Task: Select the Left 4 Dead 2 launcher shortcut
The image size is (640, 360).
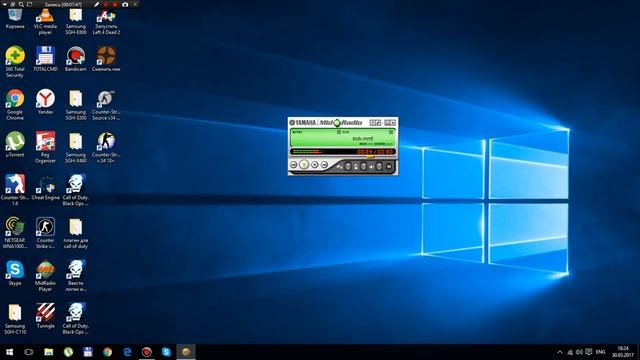Action: 106,22
